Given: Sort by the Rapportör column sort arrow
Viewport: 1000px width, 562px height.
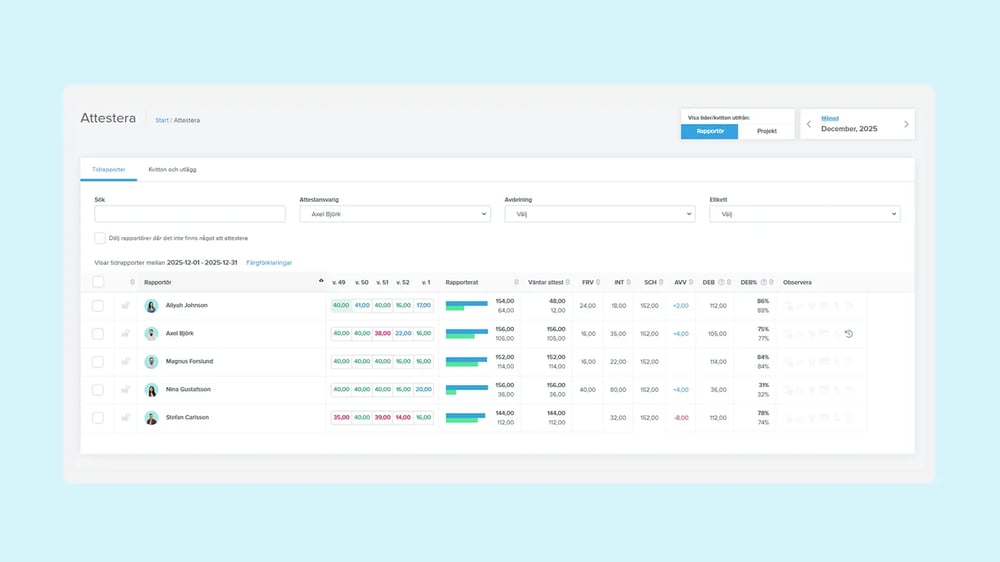Looking at the screenshot, I should (x=321, y=282).
